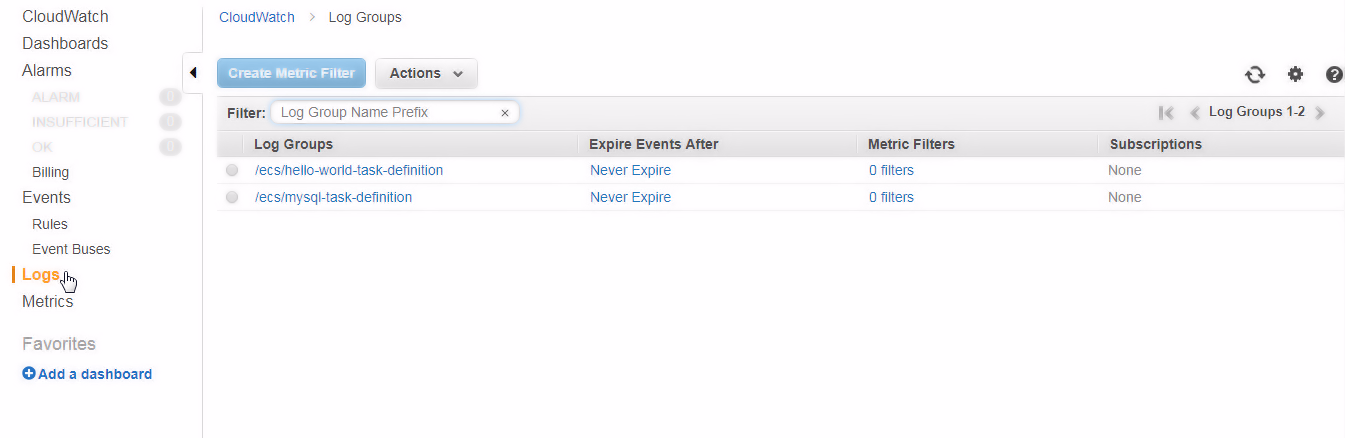Click the OK state entry in sidebar
Image resolution: width=1345 pixels, height=438 pixels.
42,147
